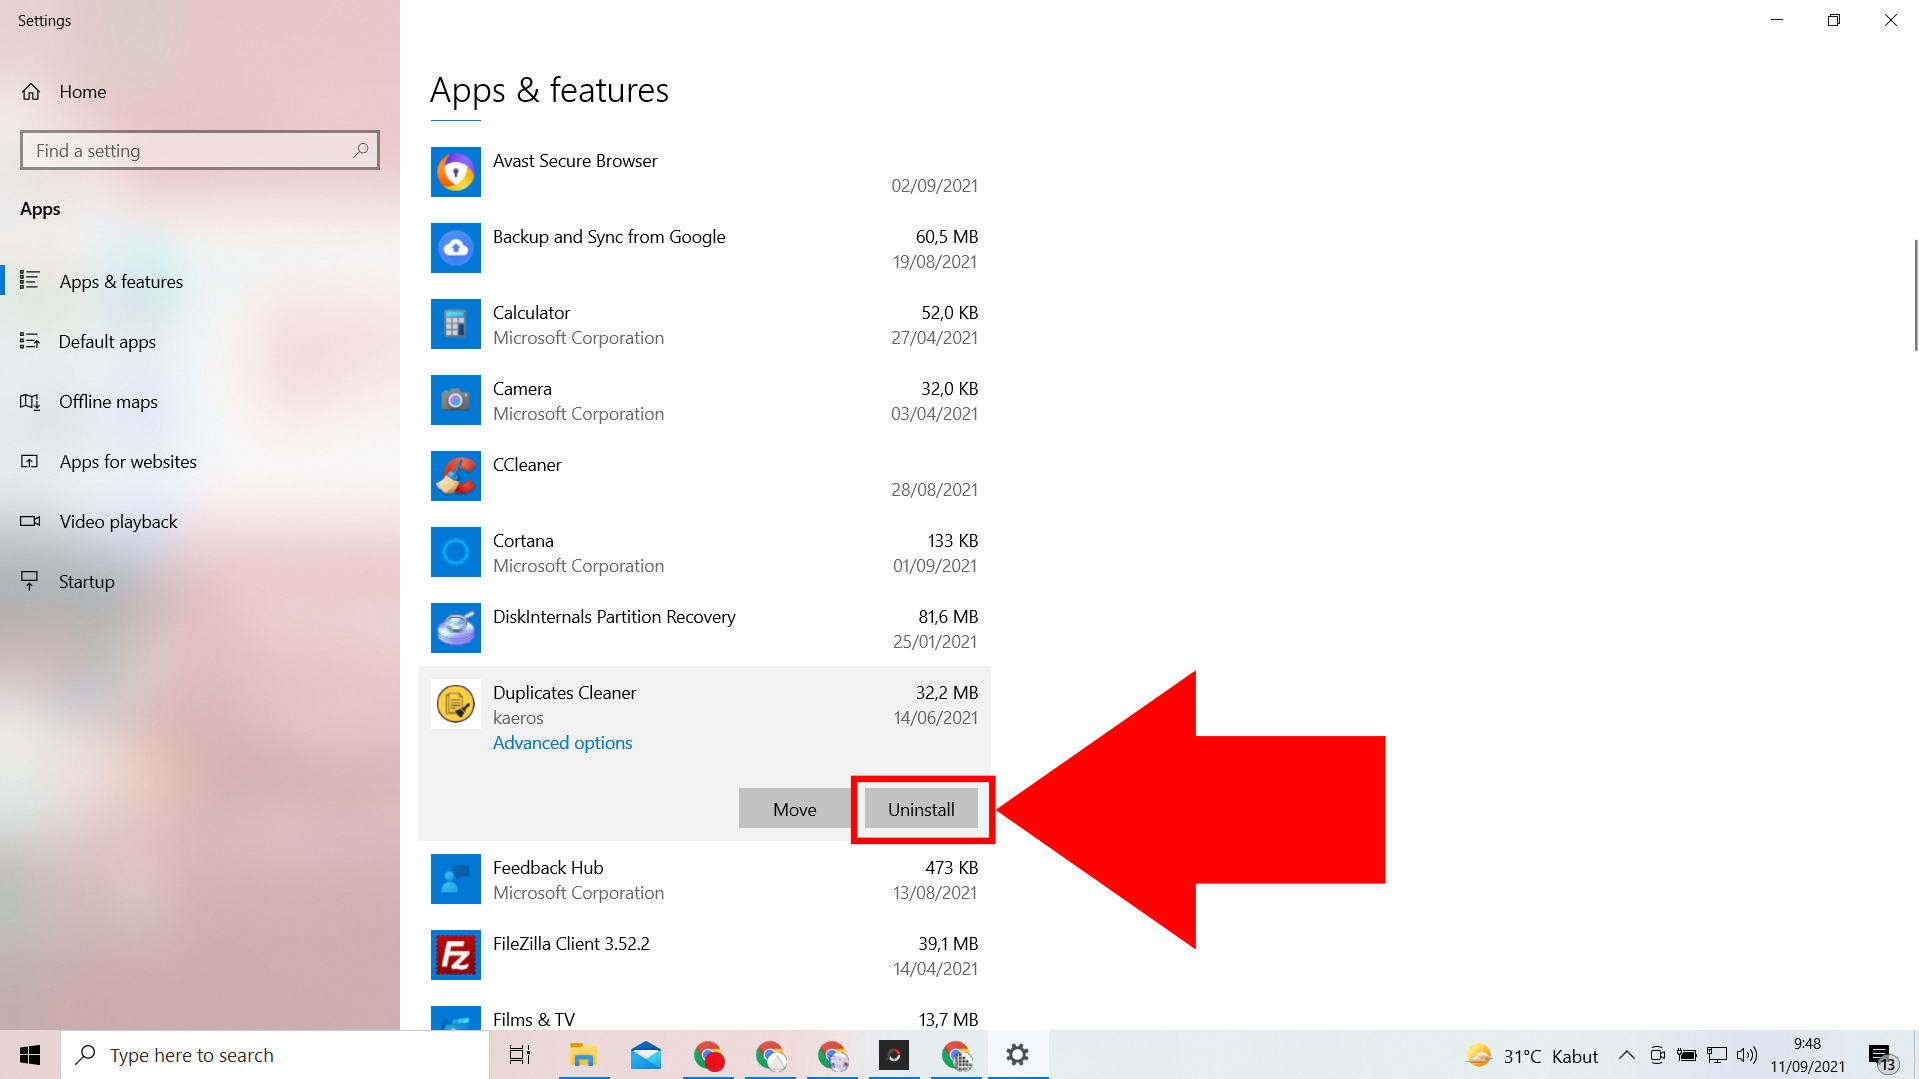Screen dimensions: 1919x1079
Task: Select the Camera list entry
Action: pos(705,400)
